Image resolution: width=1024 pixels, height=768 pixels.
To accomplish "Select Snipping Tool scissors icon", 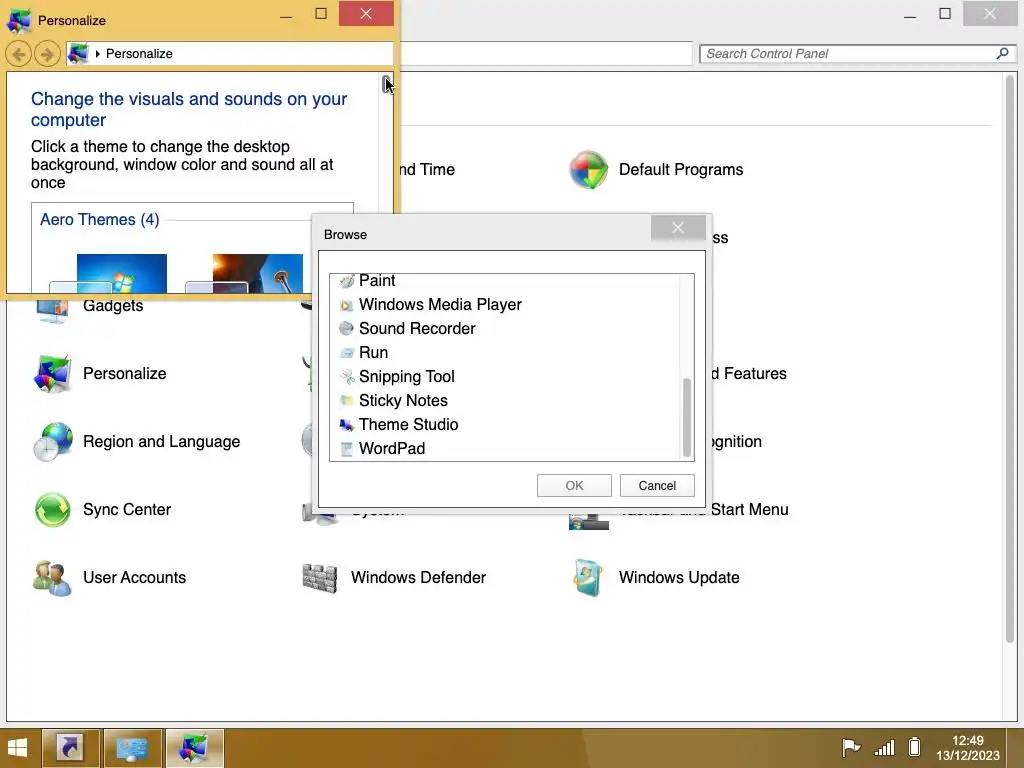I will (x=347, y=377).
